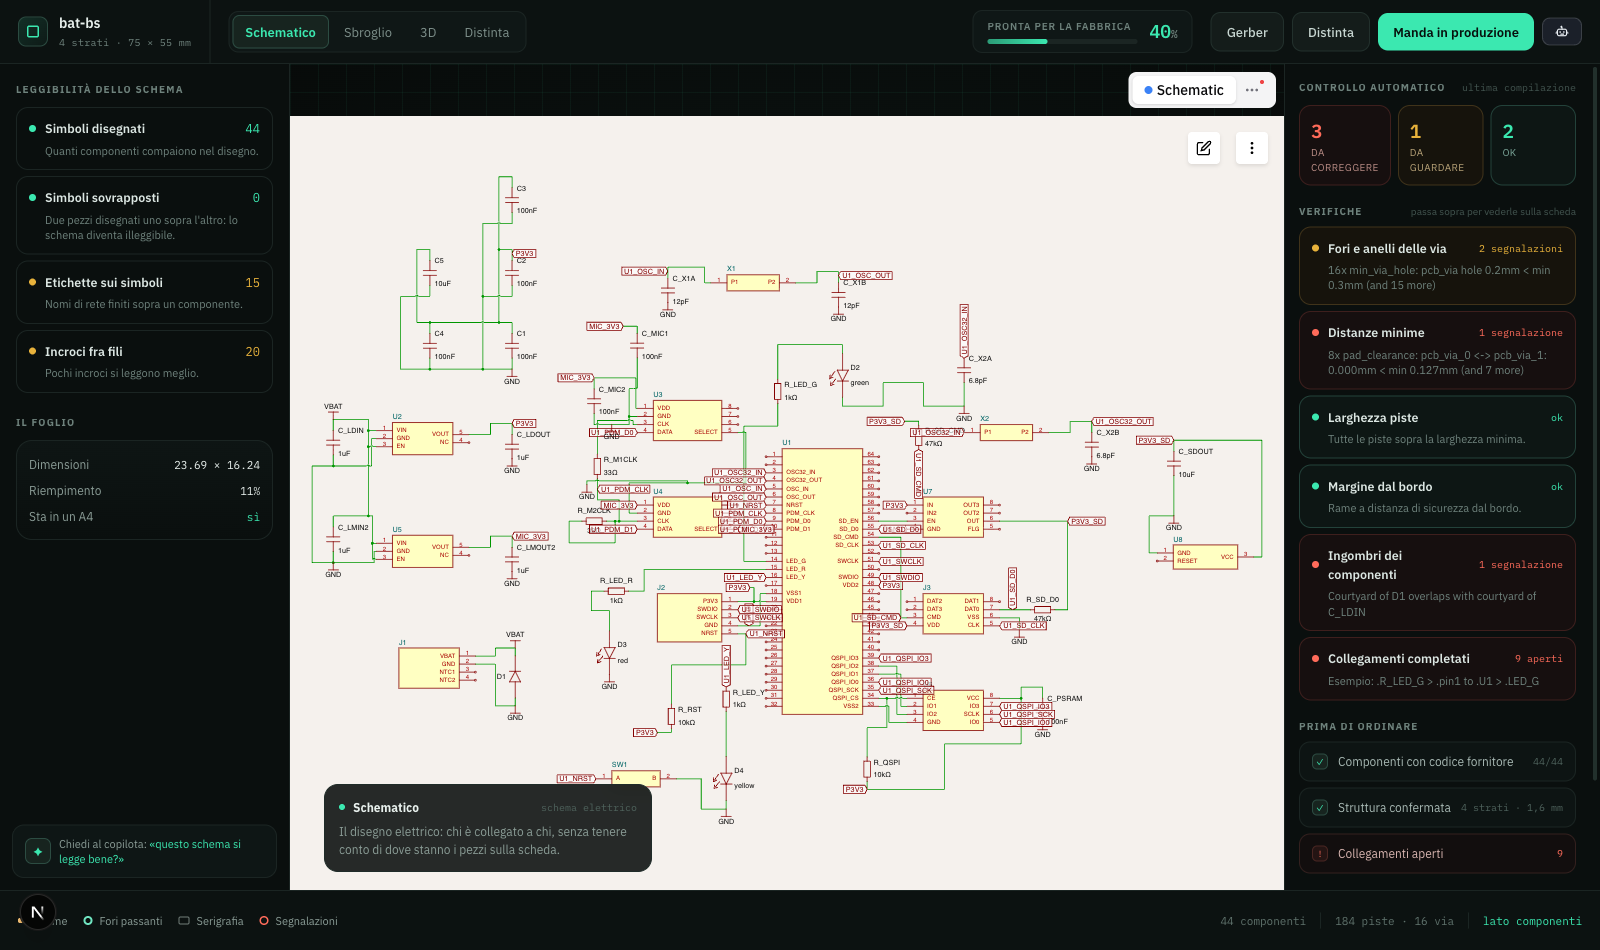The width and height of the screenshot is (1600, 950).
Task: Check Componenti con codice fornitore box
Action: pyautogui.click(x=1320, y=762)
